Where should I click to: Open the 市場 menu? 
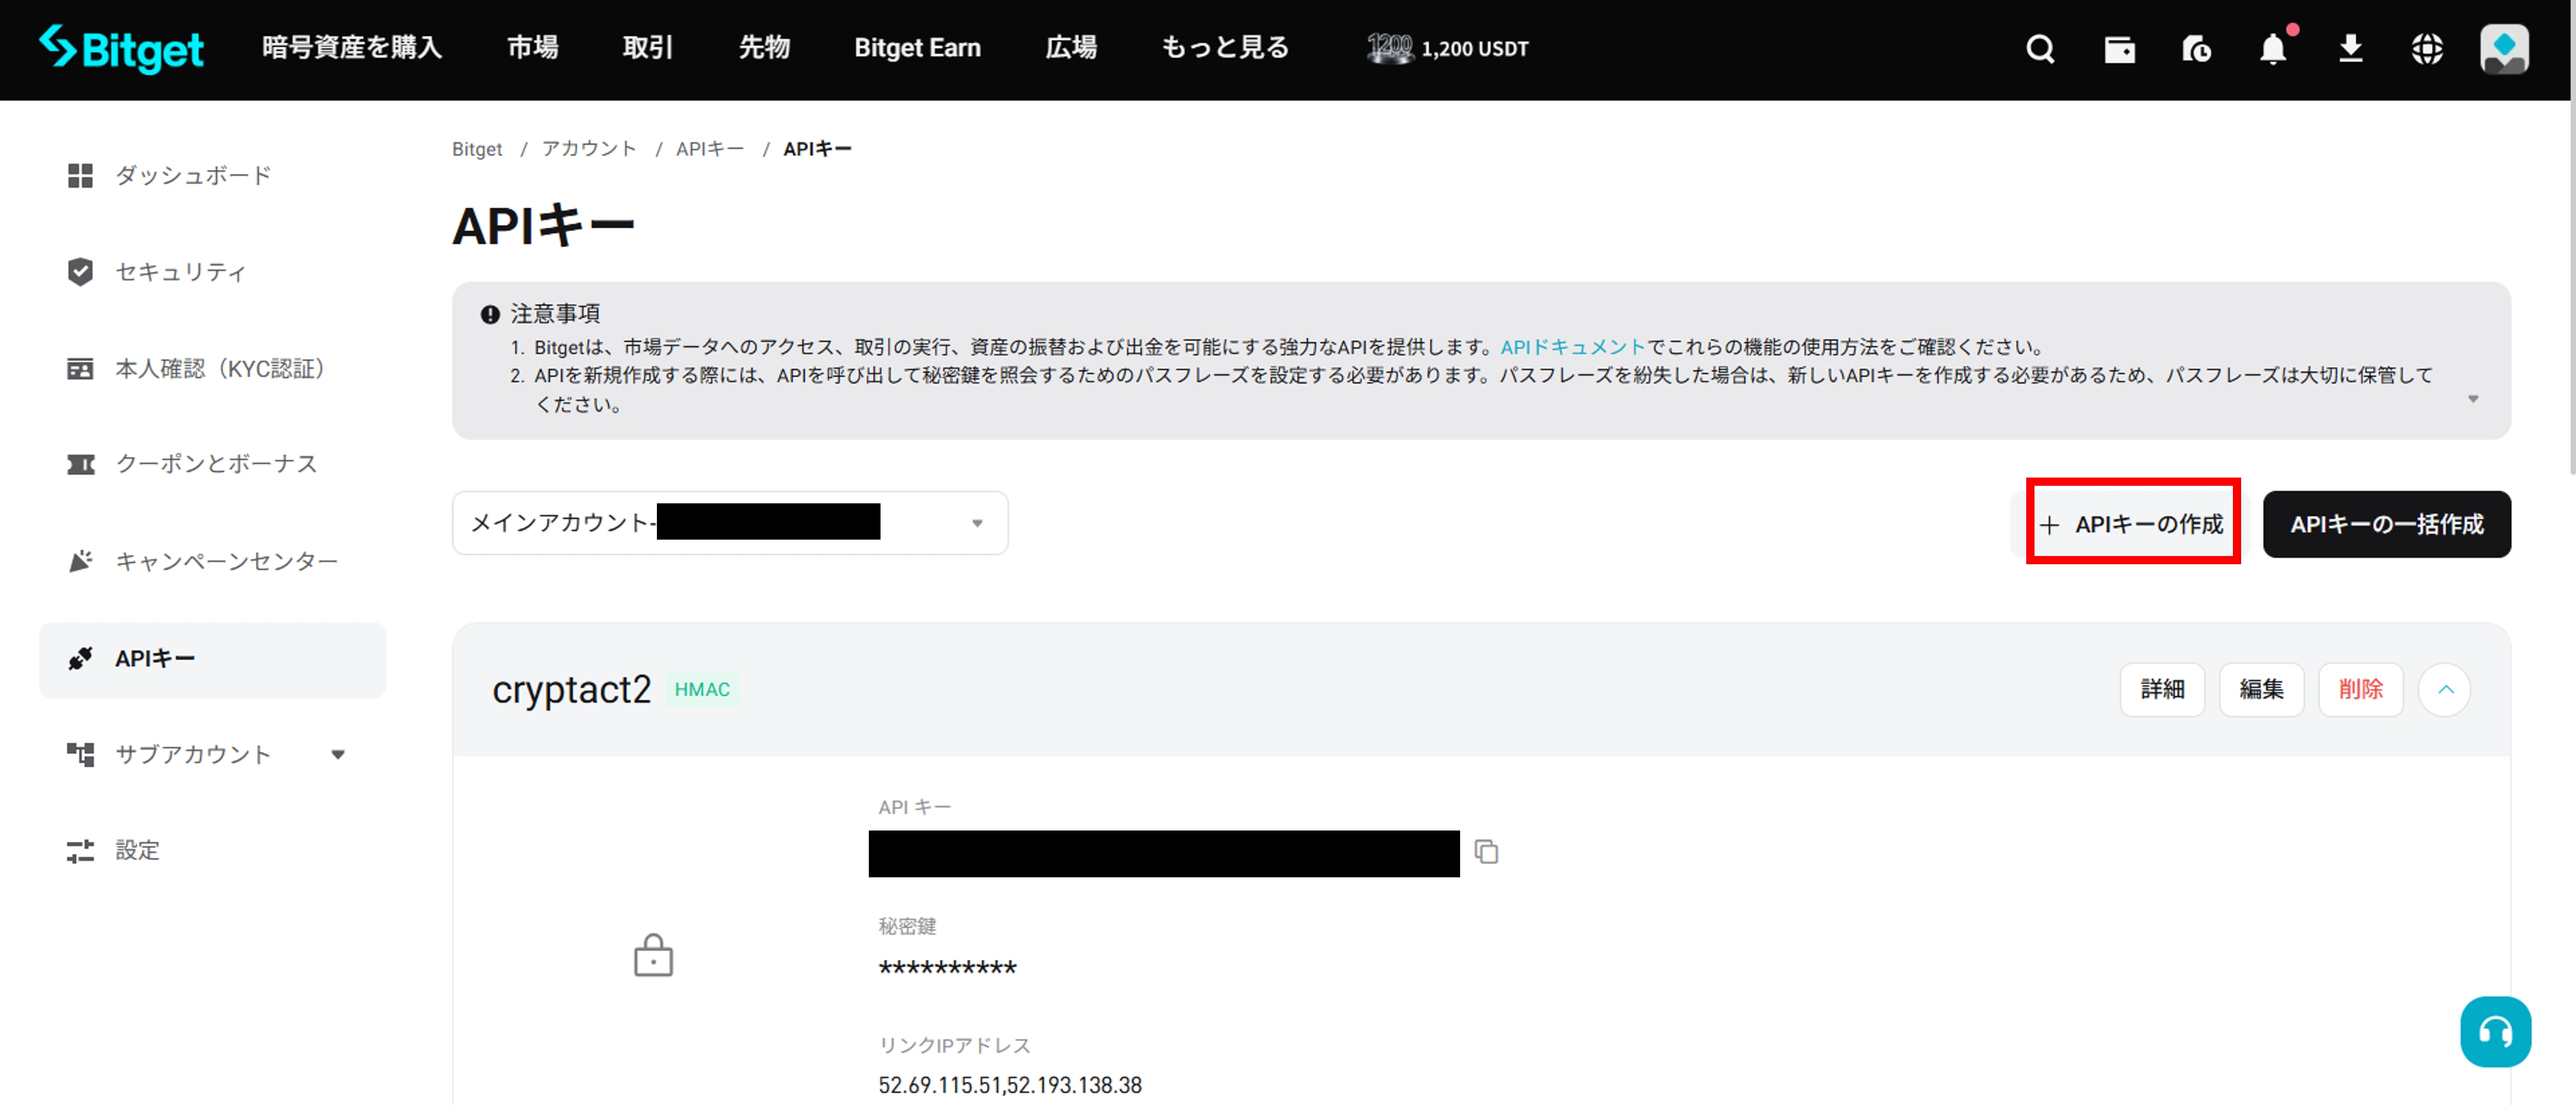click(532, 48)
